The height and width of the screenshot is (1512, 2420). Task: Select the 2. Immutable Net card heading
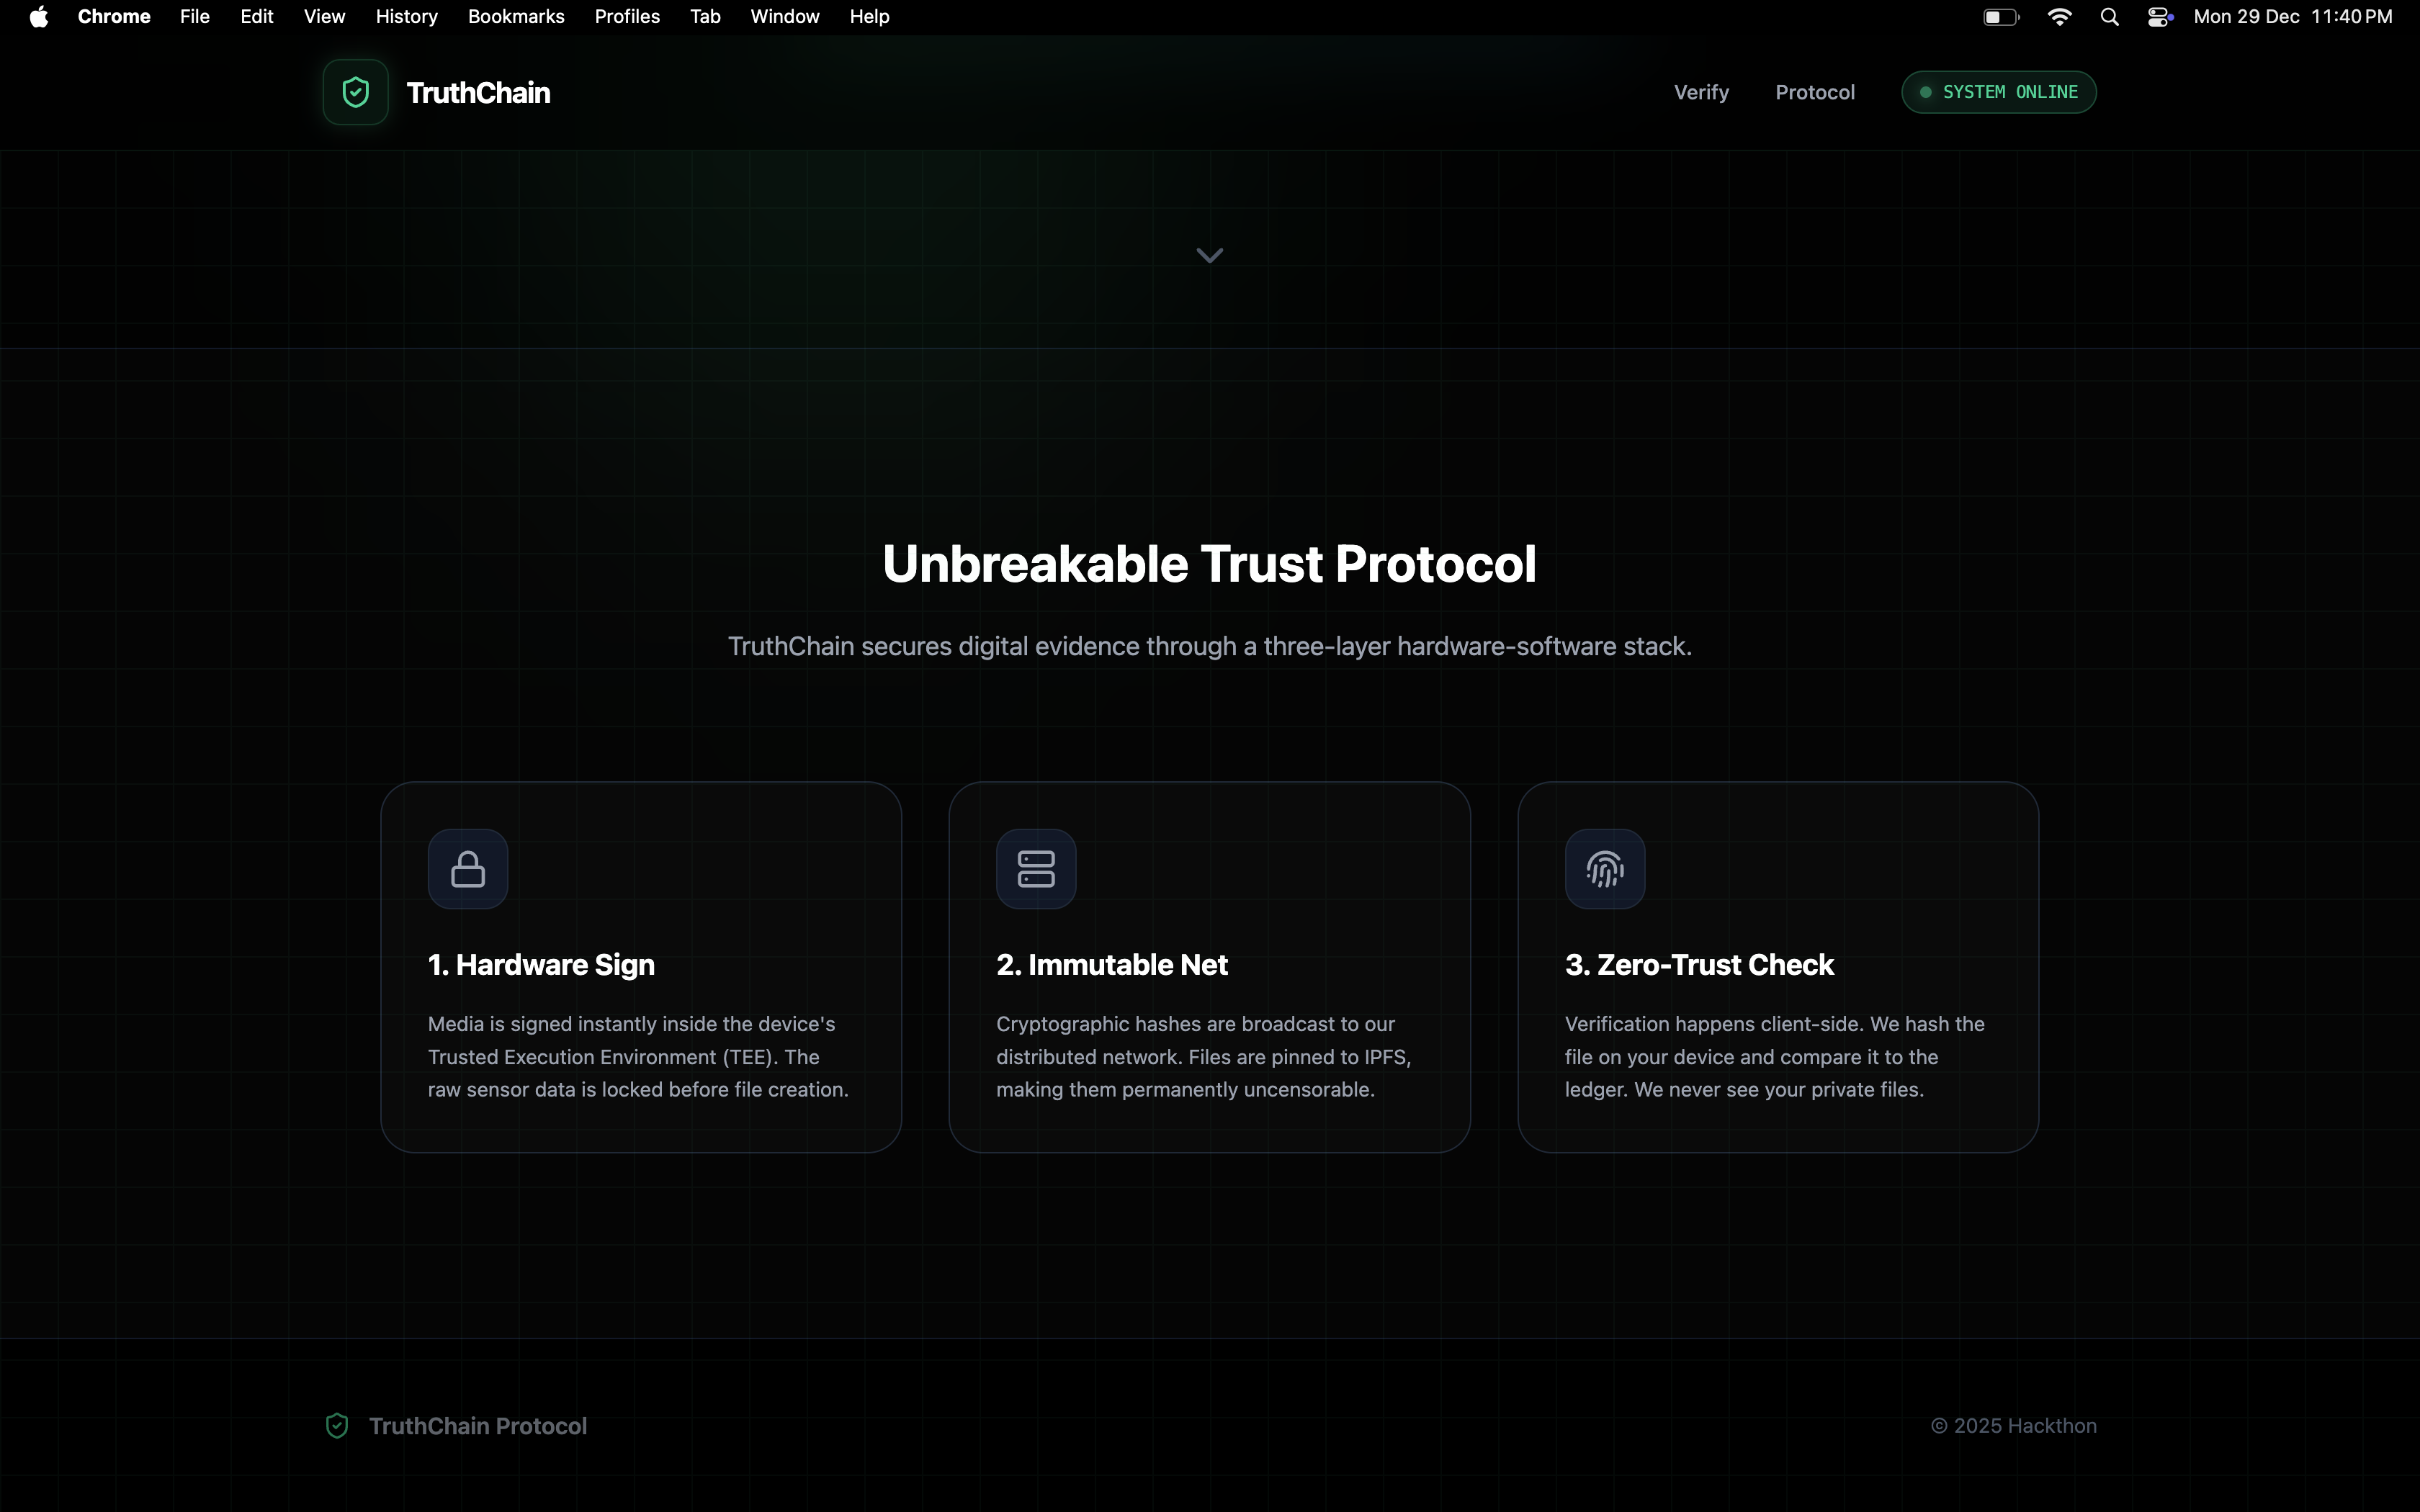1111,964
